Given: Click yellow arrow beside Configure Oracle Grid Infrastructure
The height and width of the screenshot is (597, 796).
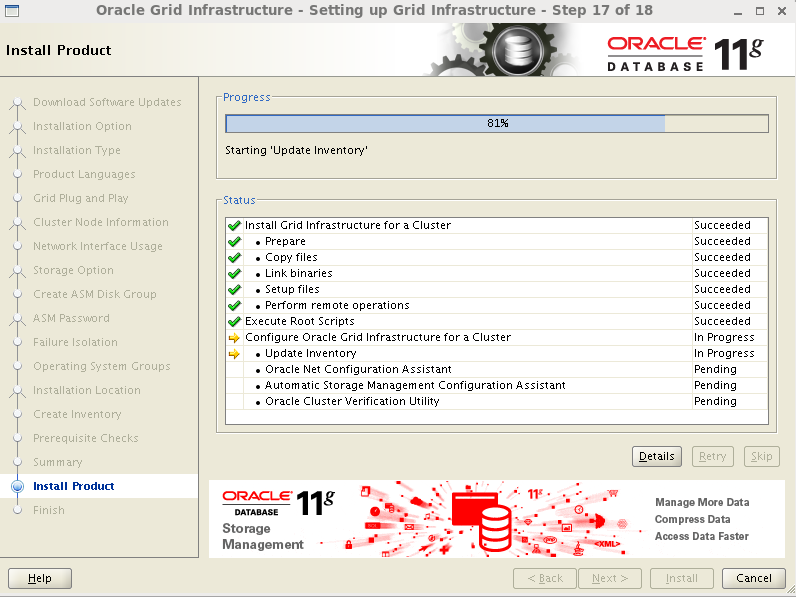Looking at the screenshot, I should (234, 338).
